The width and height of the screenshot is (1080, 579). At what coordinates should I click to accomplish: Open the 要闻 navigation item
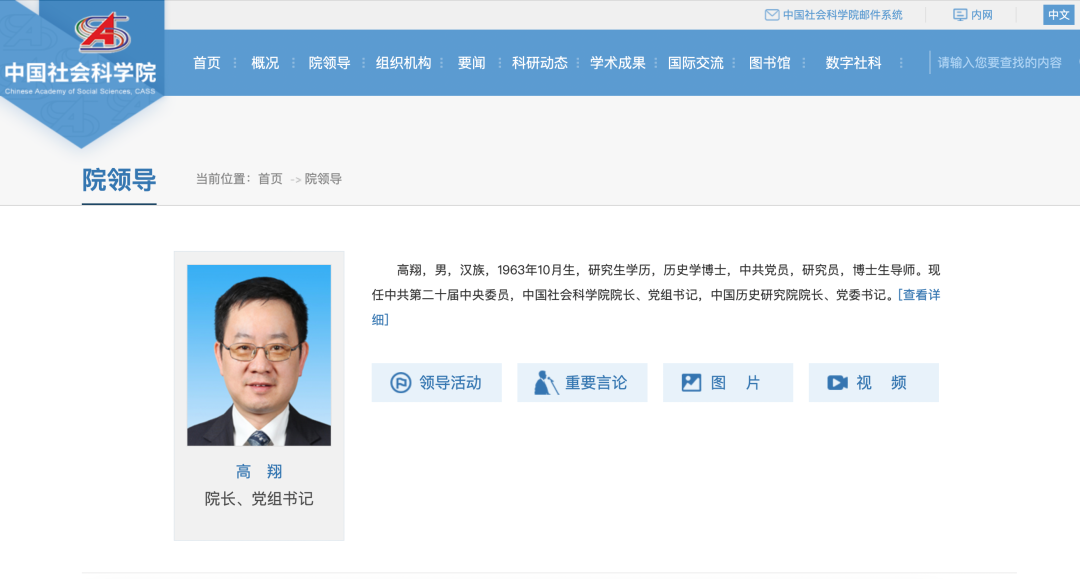click(x=472, y=63)
